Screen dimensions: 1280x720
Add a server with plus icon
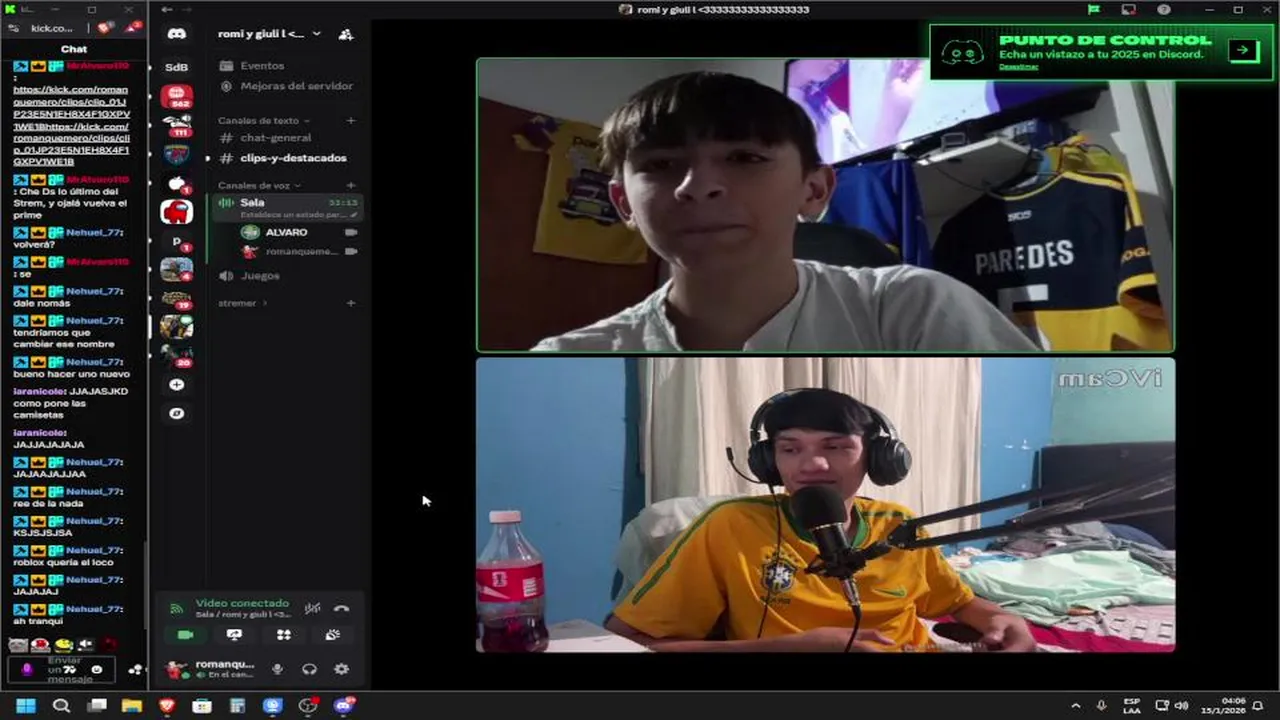pyautogui.click(x=177, y=385)
